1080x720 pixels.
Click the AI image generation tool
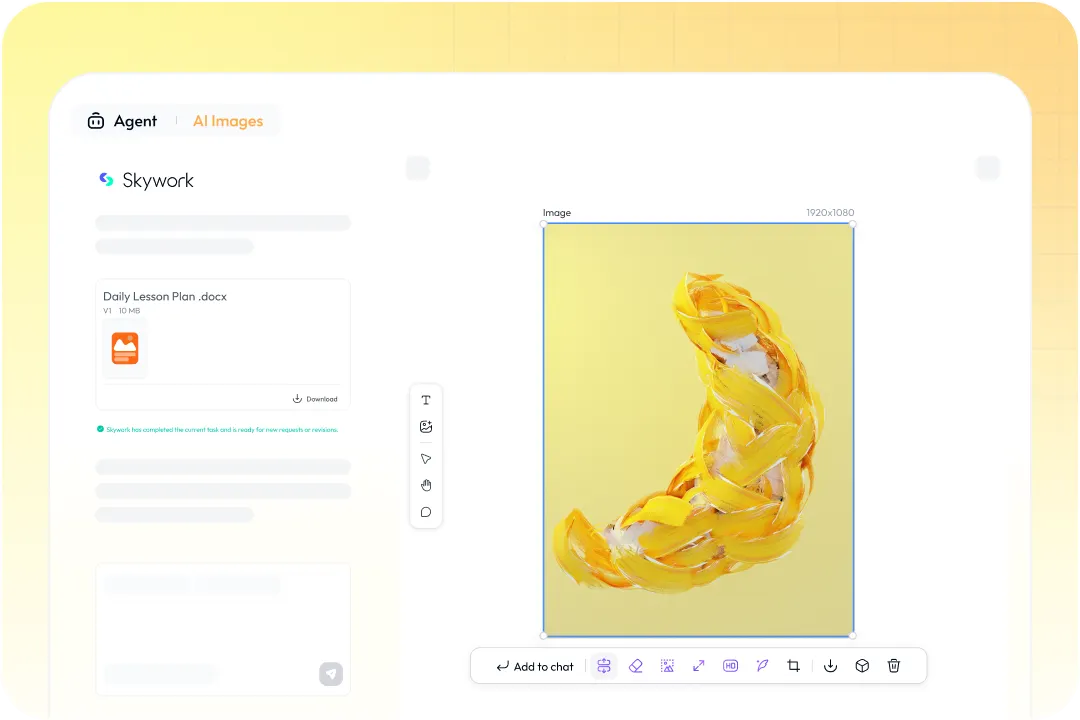pos(426,427)
